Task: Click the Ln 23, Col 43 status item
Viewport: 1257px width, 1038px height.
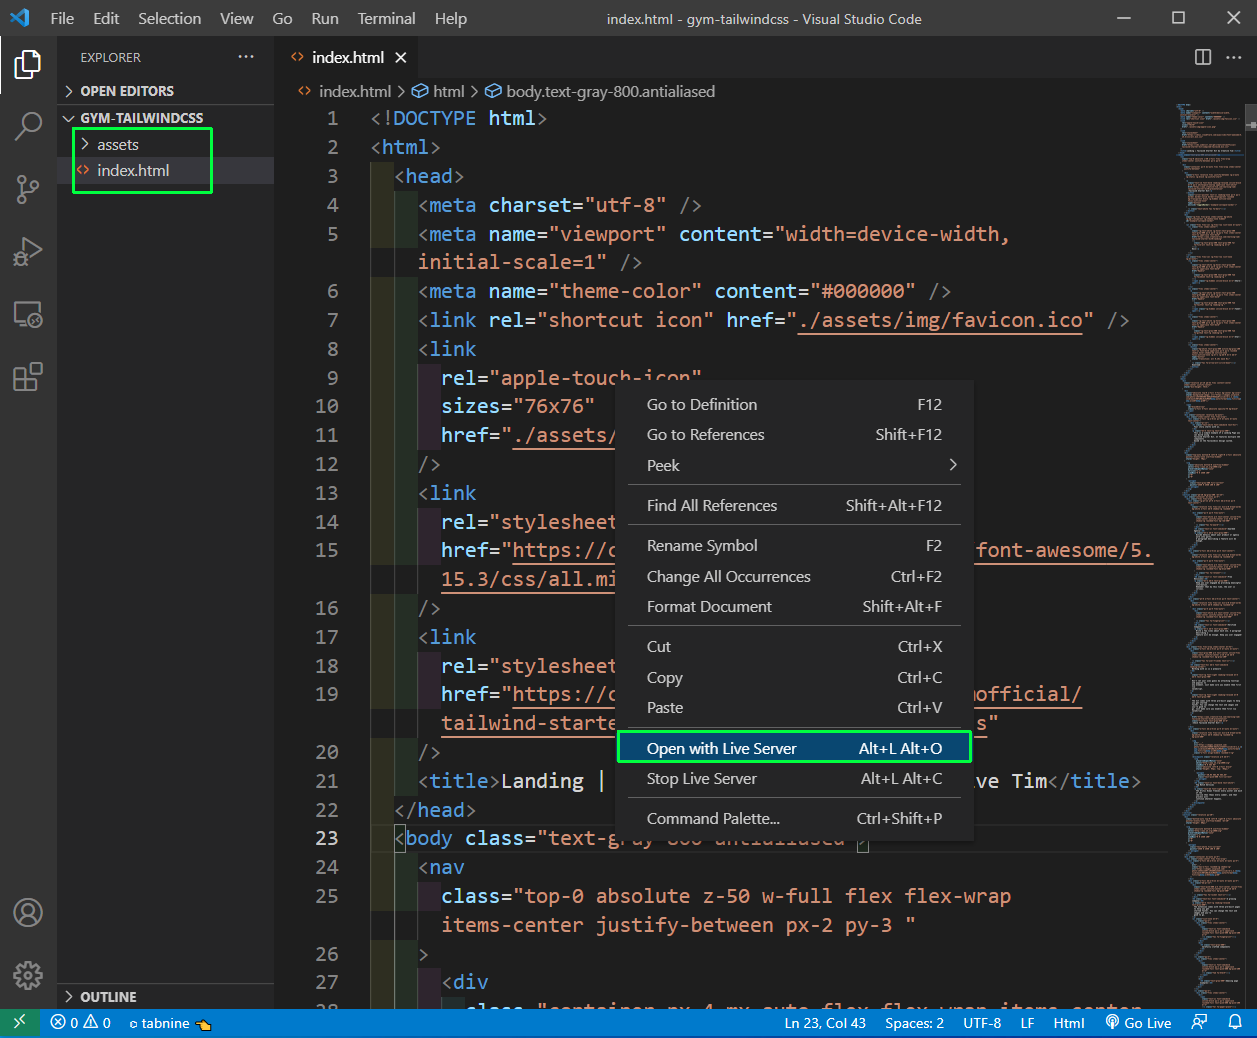Action: [825, 1023]
